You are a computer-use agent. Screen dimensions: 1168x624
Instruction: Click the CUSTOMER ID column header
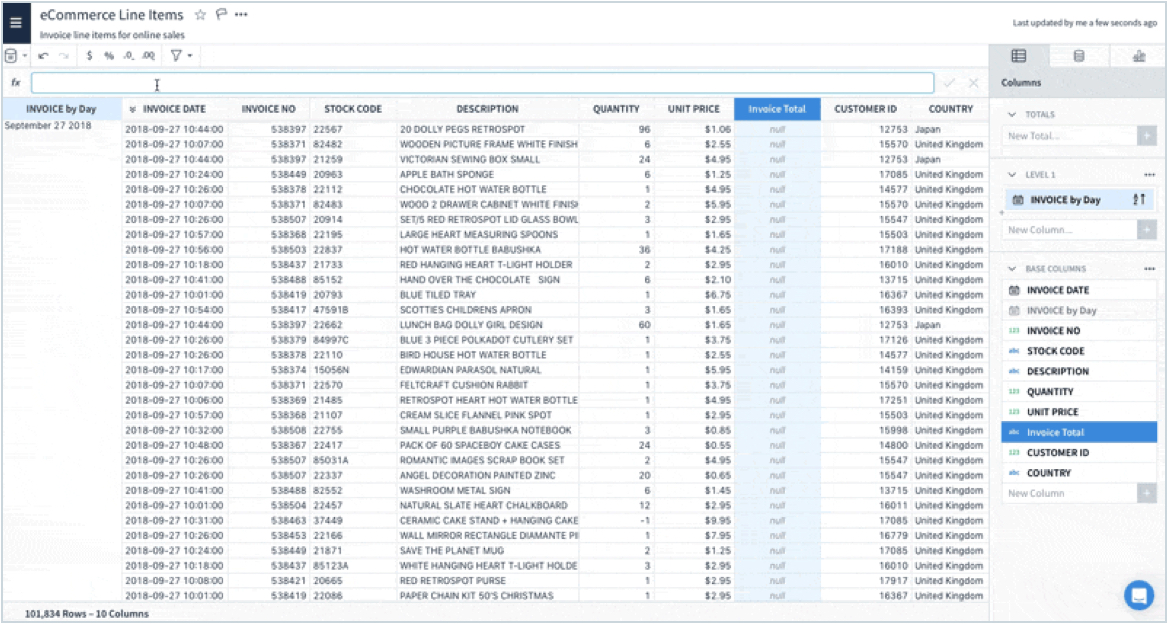tap(866, 109)
